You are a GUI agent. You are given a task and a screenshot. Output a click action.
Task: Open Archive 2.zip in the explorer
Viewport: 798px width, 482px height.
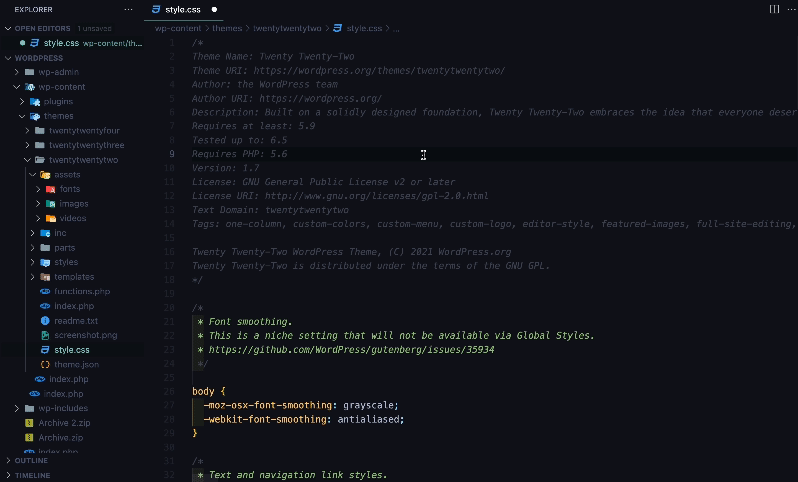[64, 423]
